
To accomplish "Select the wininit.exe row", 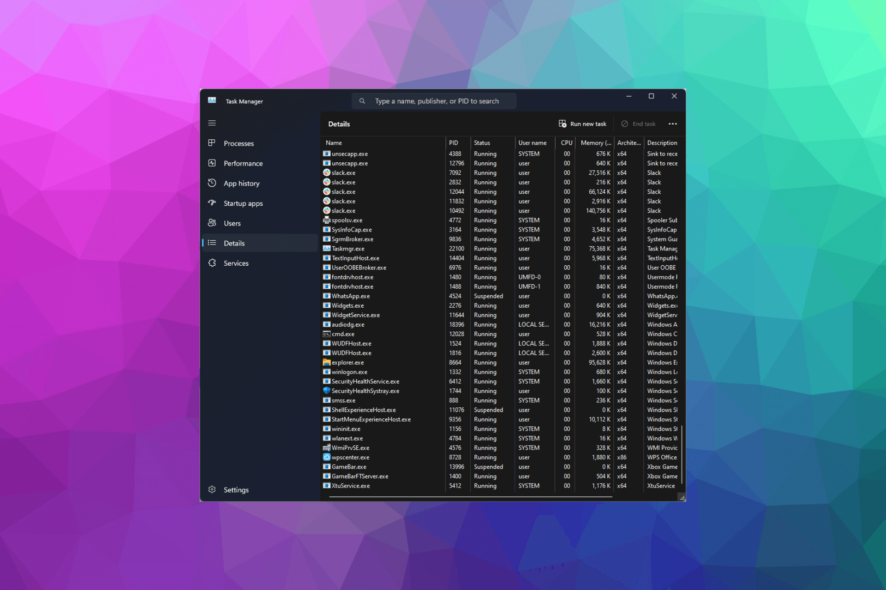I will [501, 429].
